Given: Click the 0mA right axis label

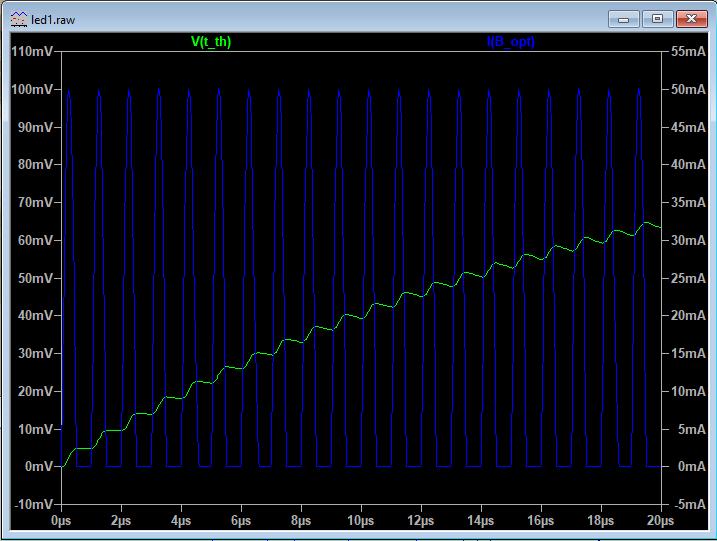Looking at the screenshot, I should (692, 466).
